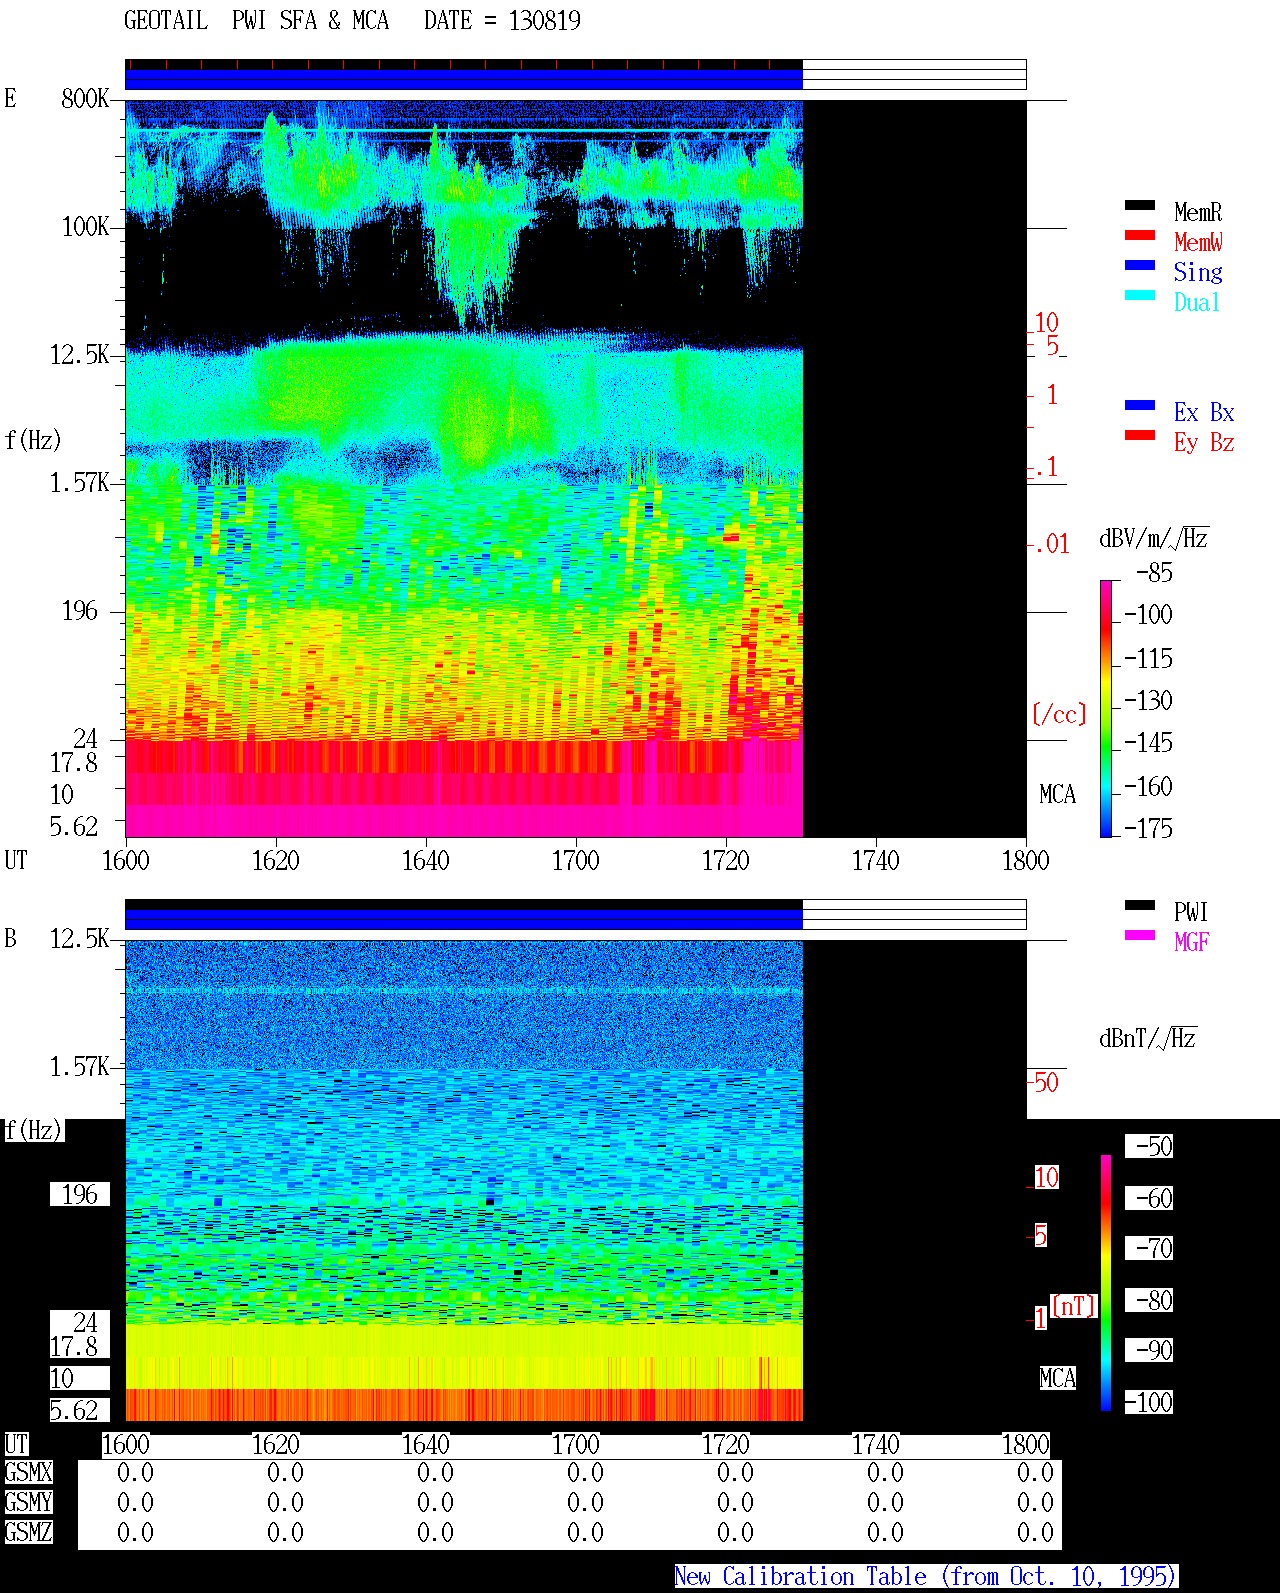This screenshot has height=1593, width=1280.
Task: Click the Ey Bz legend text
Action: coord(1204,442)
